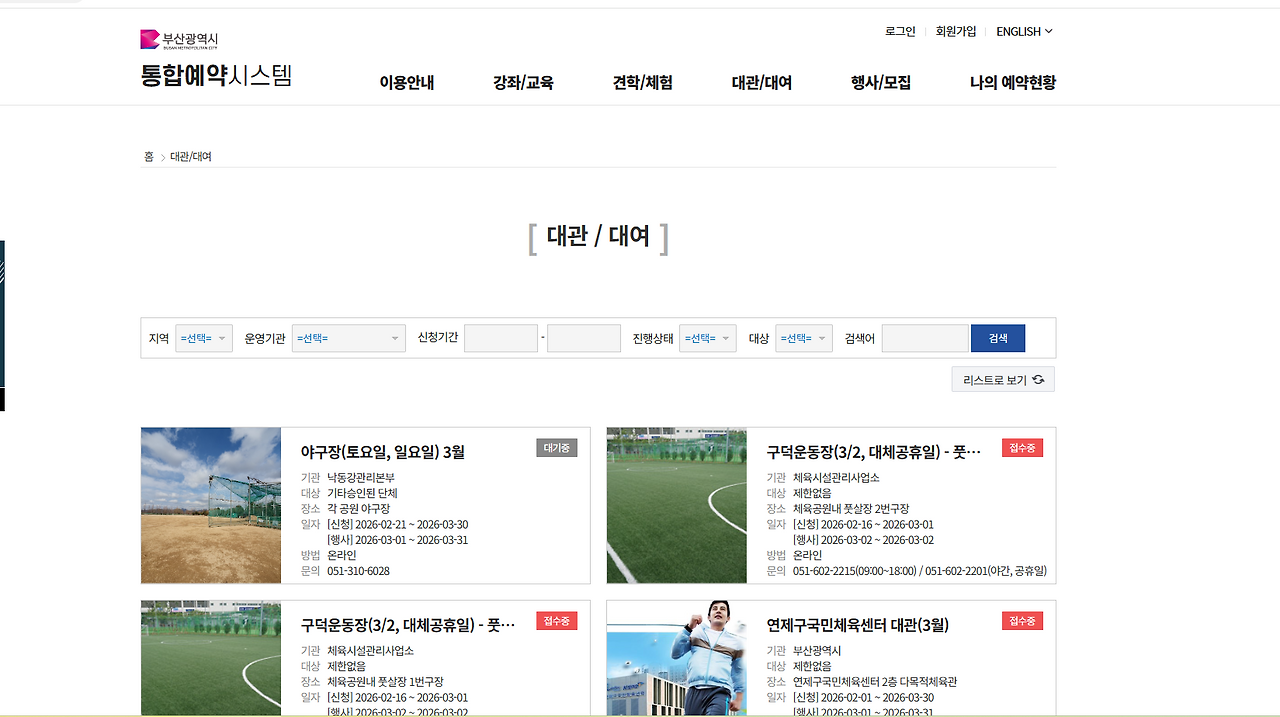
Task: Focus the 신청기간 end date field
Action: pyautogui.click(x=584, y=338)
